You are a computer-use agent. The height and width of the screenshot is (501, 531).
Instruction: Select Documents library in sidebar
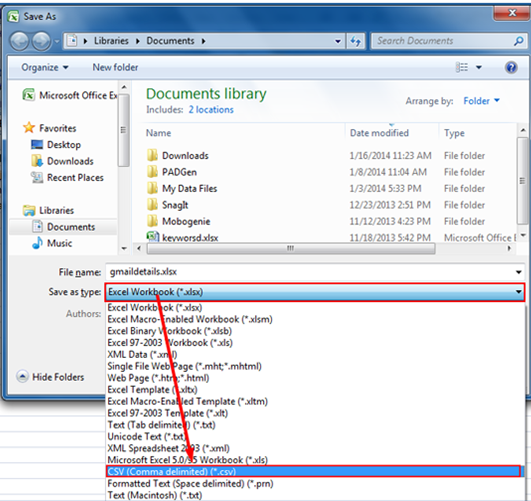click(x=64, y=227)
